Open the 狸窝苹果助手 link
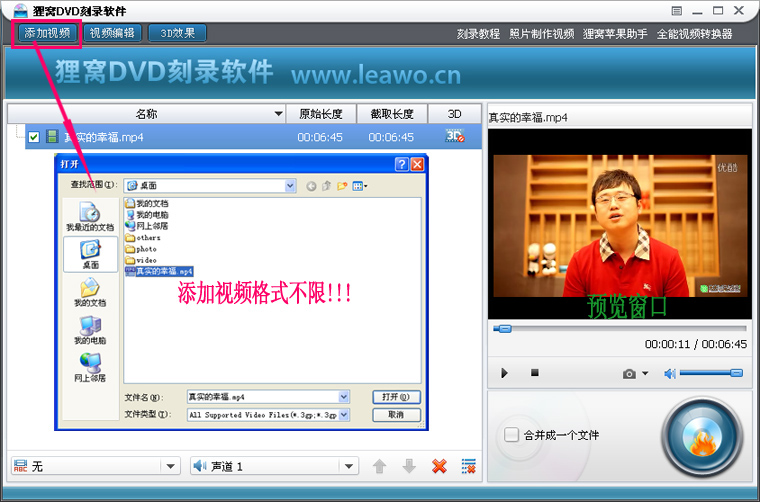The width and height of the screenshot is (760, 502). [x=615, y=34]
